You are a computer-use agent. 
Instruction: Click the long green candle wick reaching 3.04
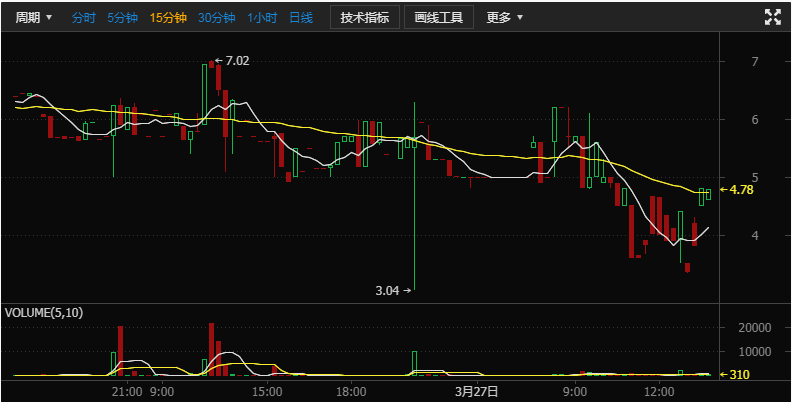(414, 217)
